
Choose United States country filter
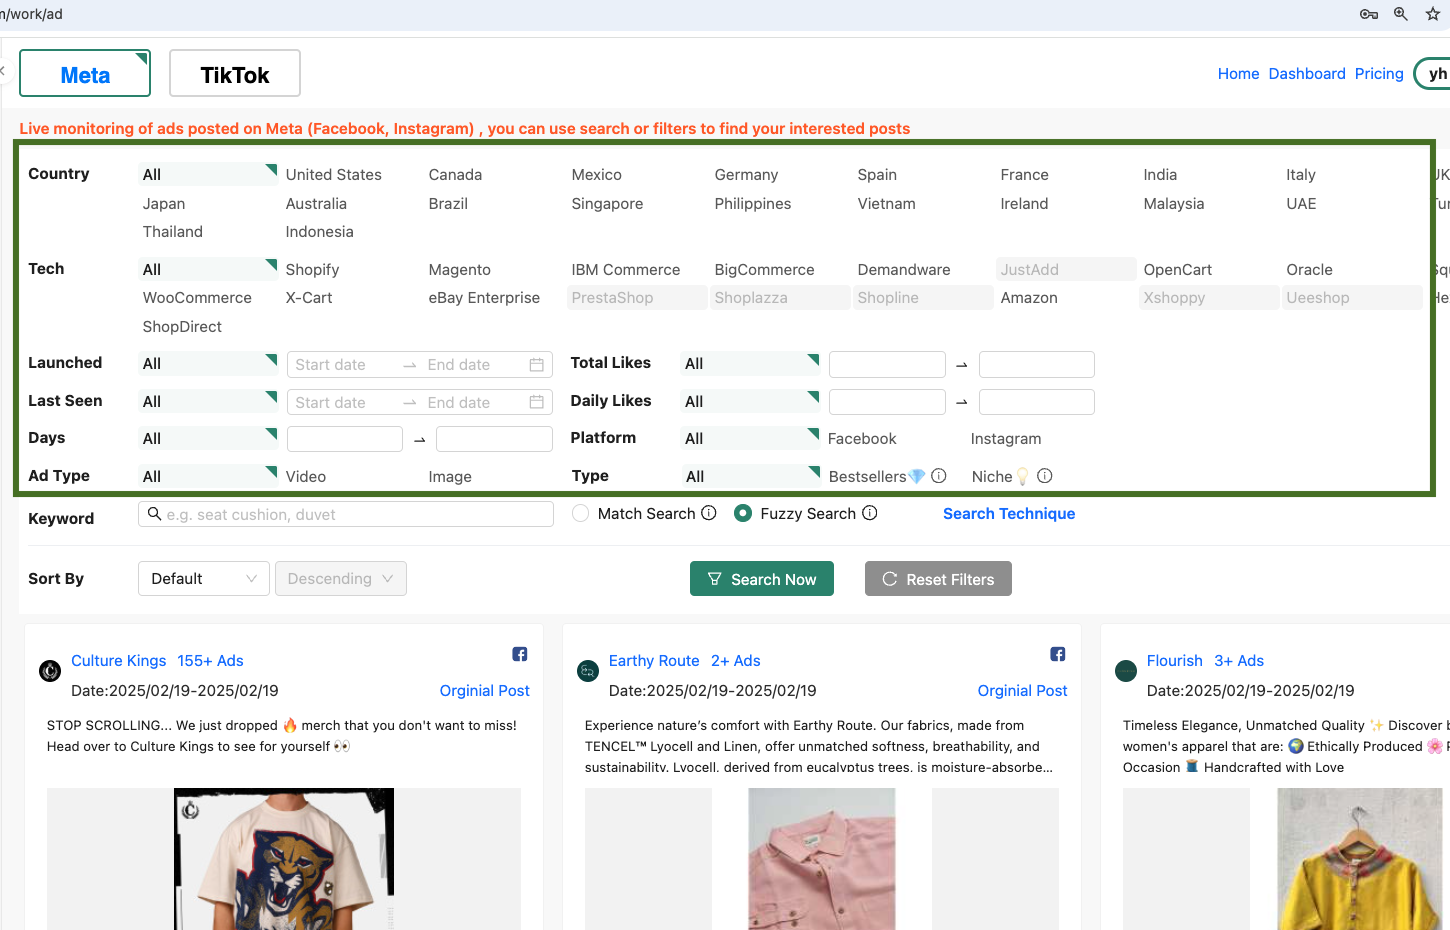click(333, 175)
